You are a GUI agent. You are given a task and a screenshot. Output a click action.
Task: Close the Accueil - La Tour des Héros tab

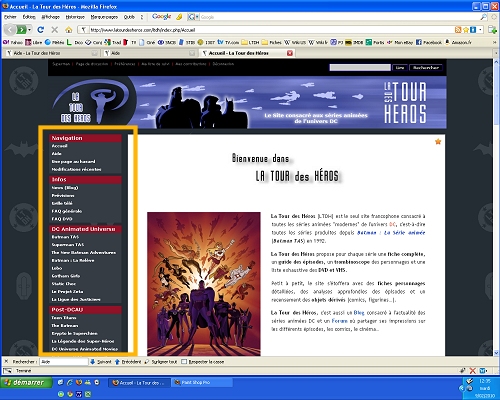pos(290,53)
